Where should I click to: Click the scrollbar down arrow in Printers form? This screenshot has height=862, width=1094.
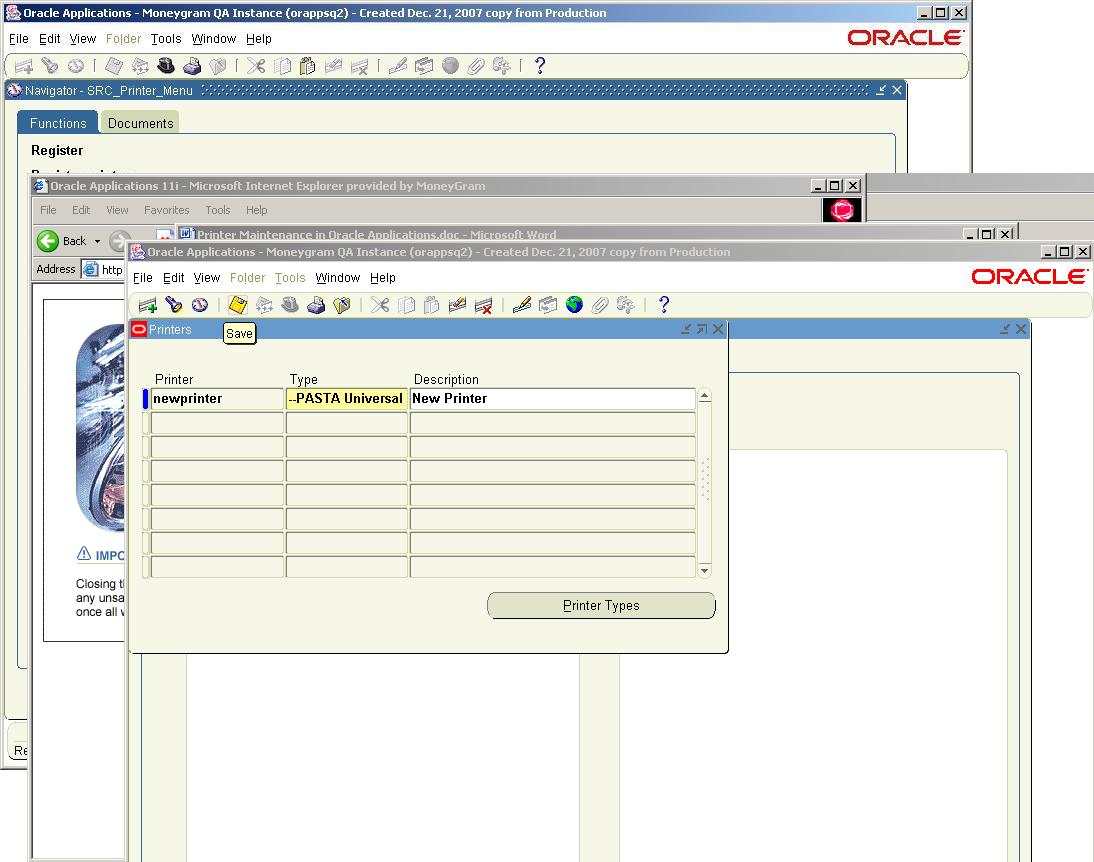704,570
